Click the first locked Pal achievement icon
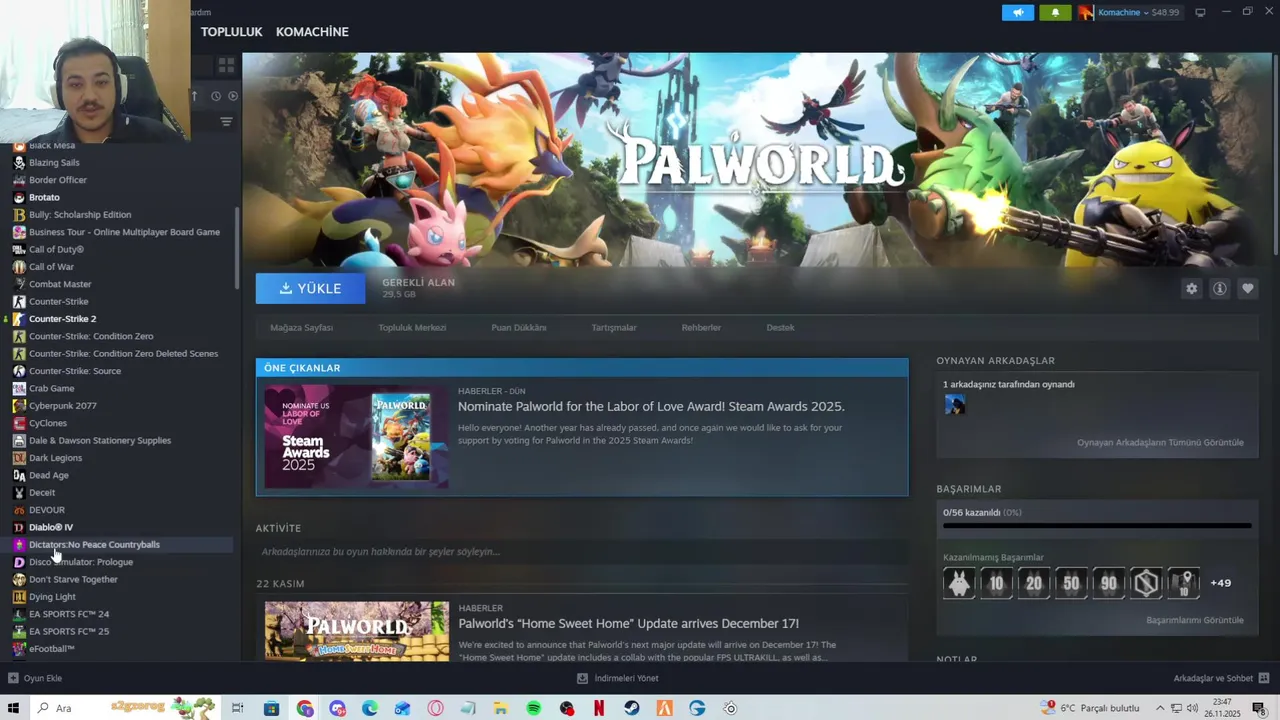The height and width of the screenshot is (720, 1280). point(959,582)
